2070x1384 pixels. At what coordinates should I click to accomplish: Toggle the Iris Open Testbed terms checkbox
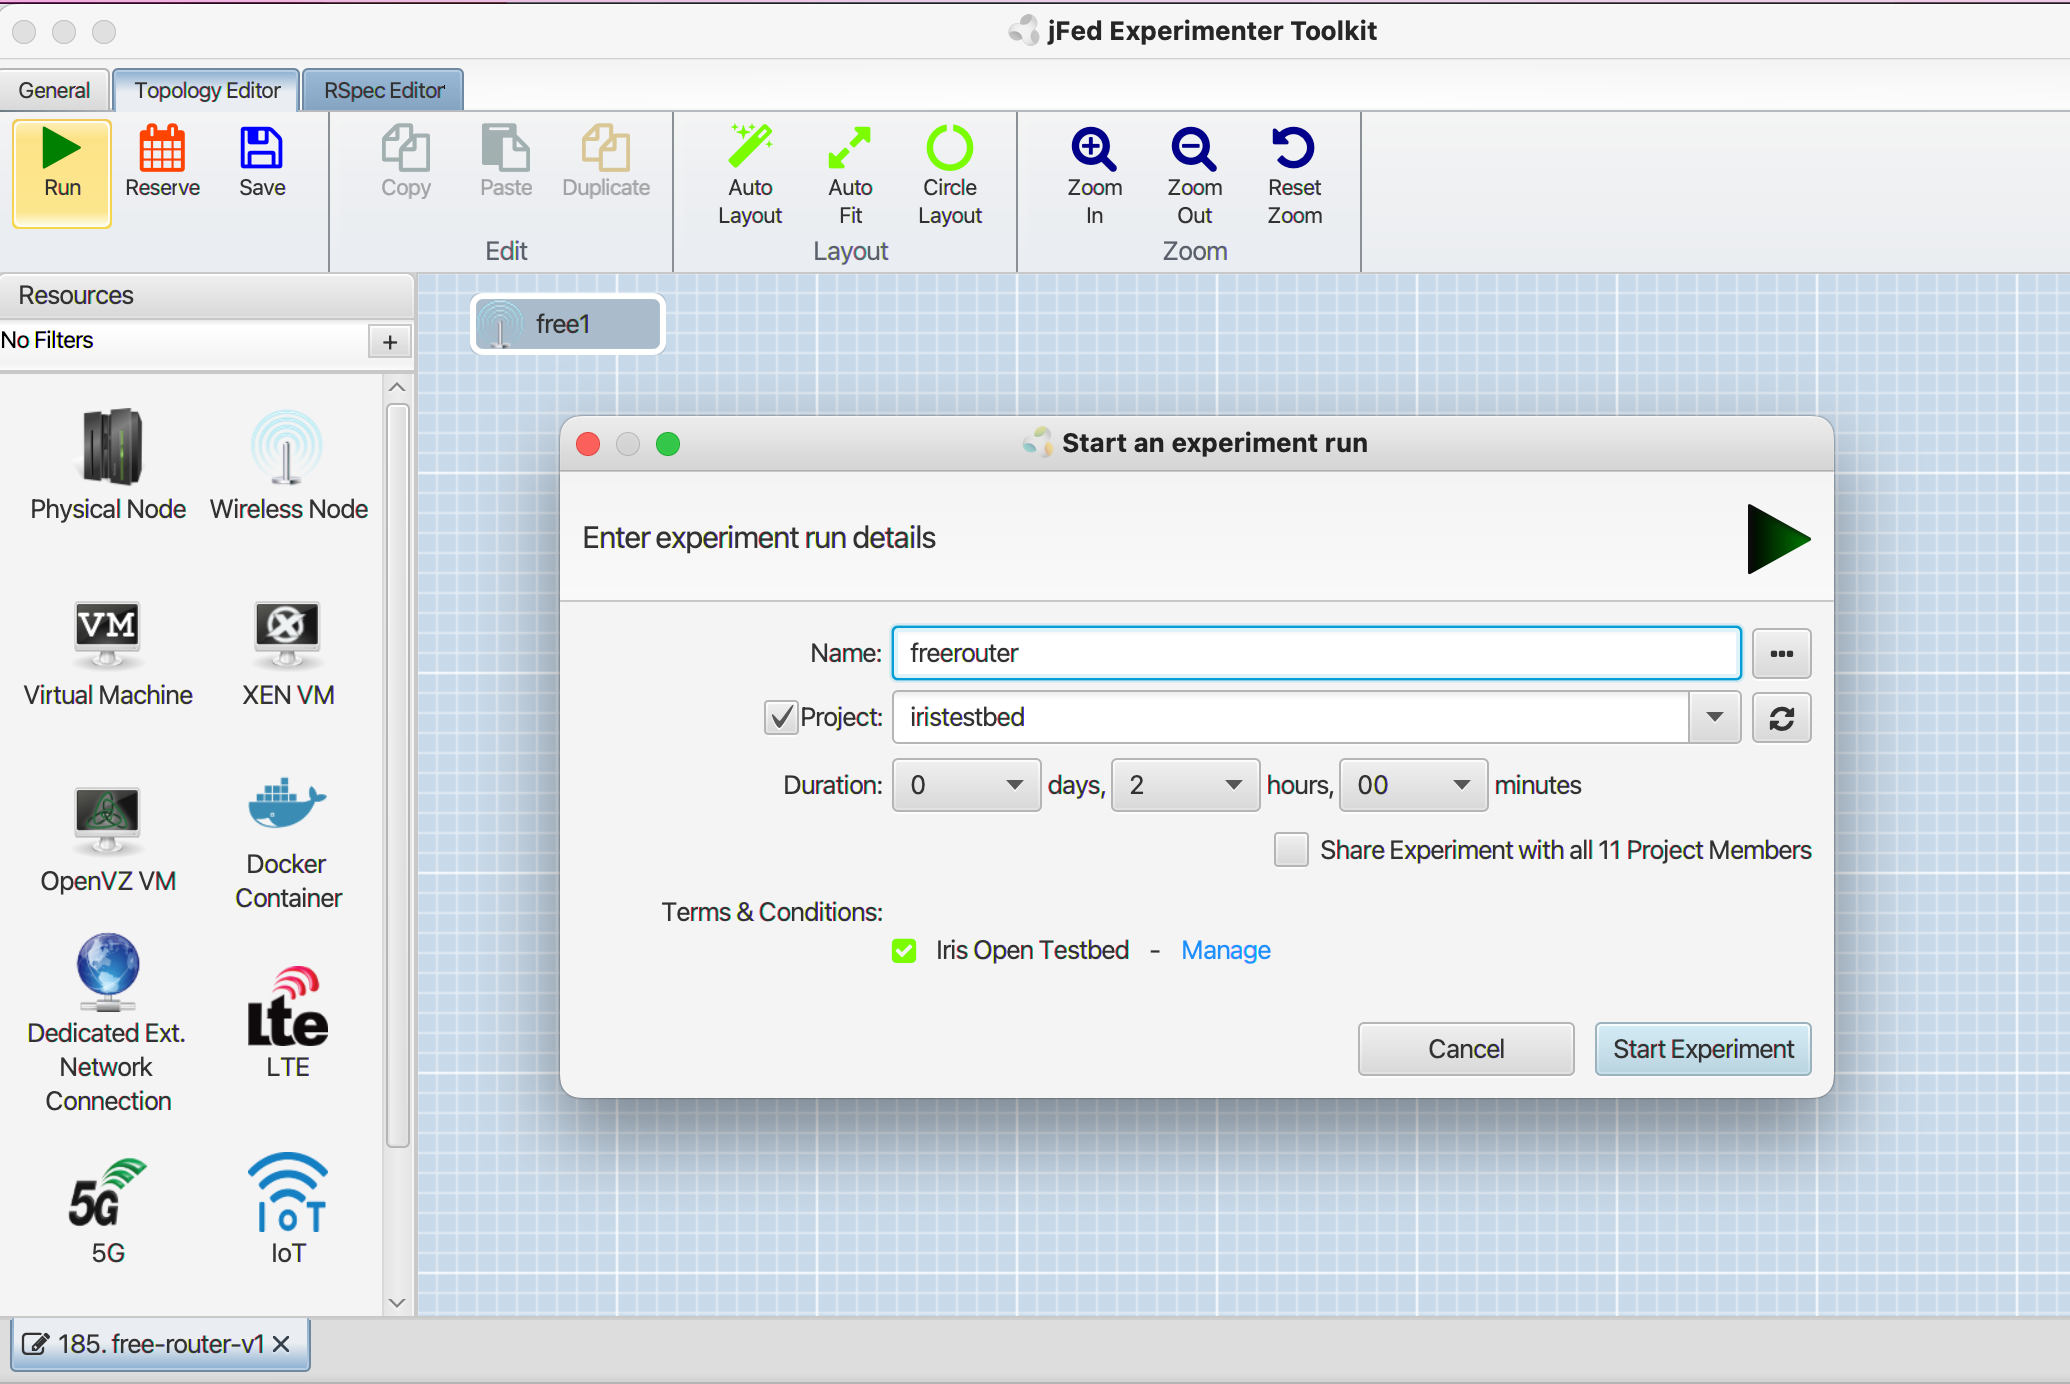pyautogui.click(x=904, y=950)
